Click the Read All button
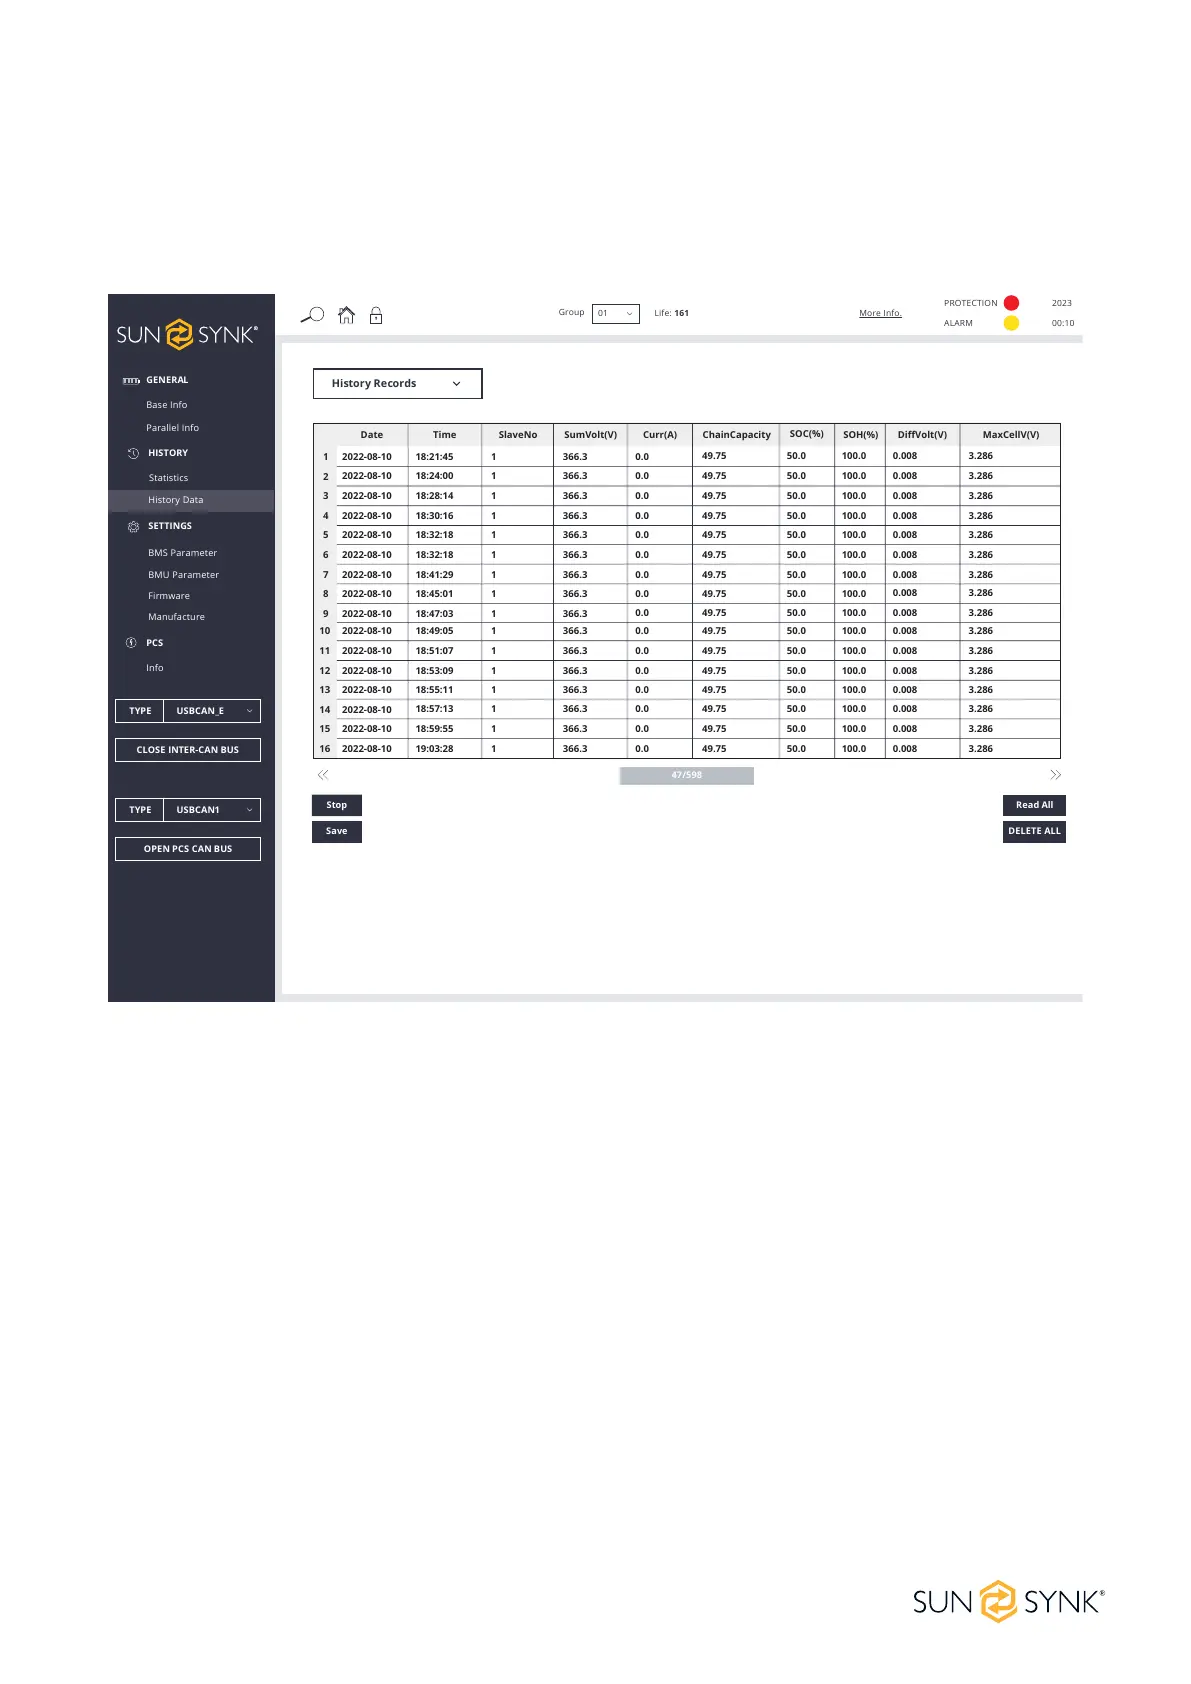1191x1684 pixels. coord(1034,805)
